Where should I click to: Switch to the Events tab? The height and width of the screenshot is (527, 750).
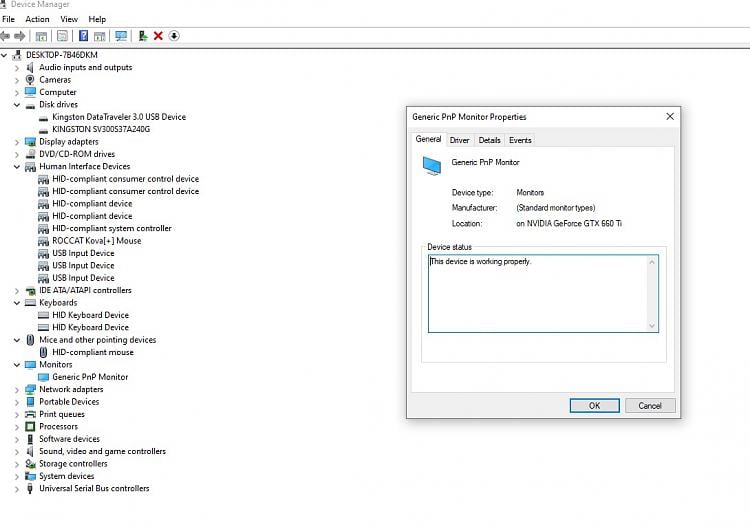click(520, 141)
